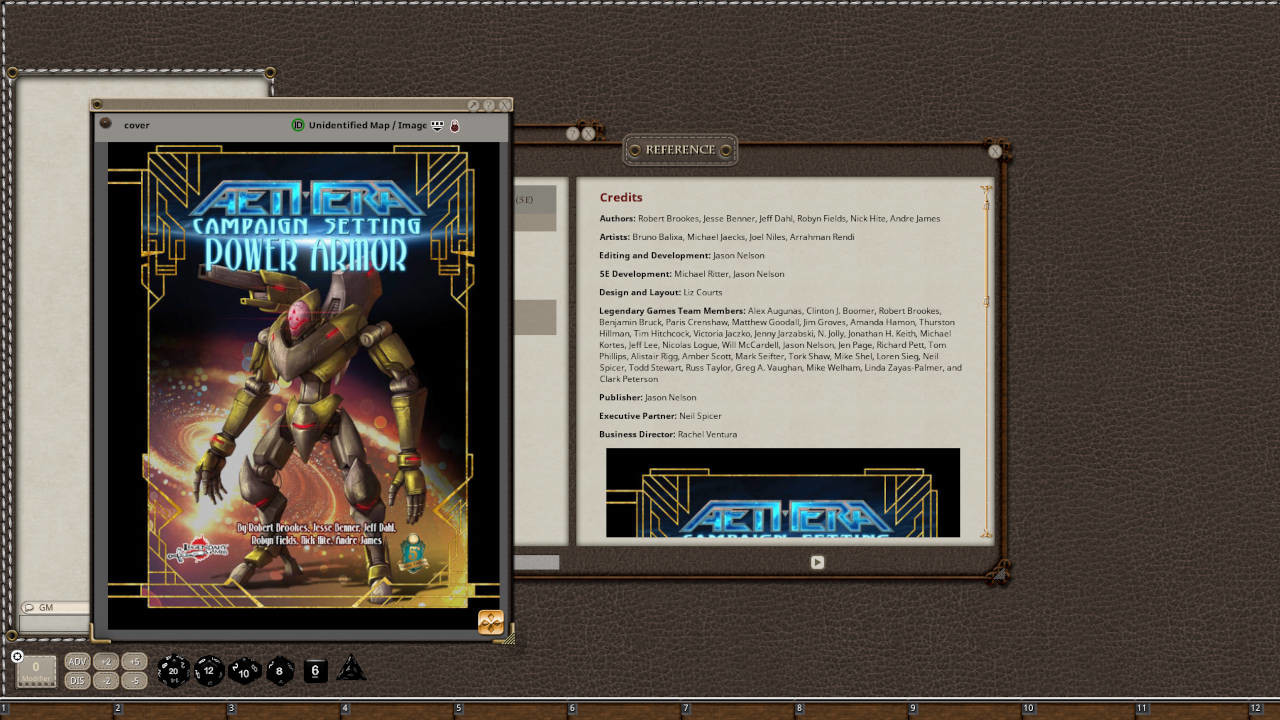
Task: Toggle the green ID identification button
Action: [x=298, y=125]
